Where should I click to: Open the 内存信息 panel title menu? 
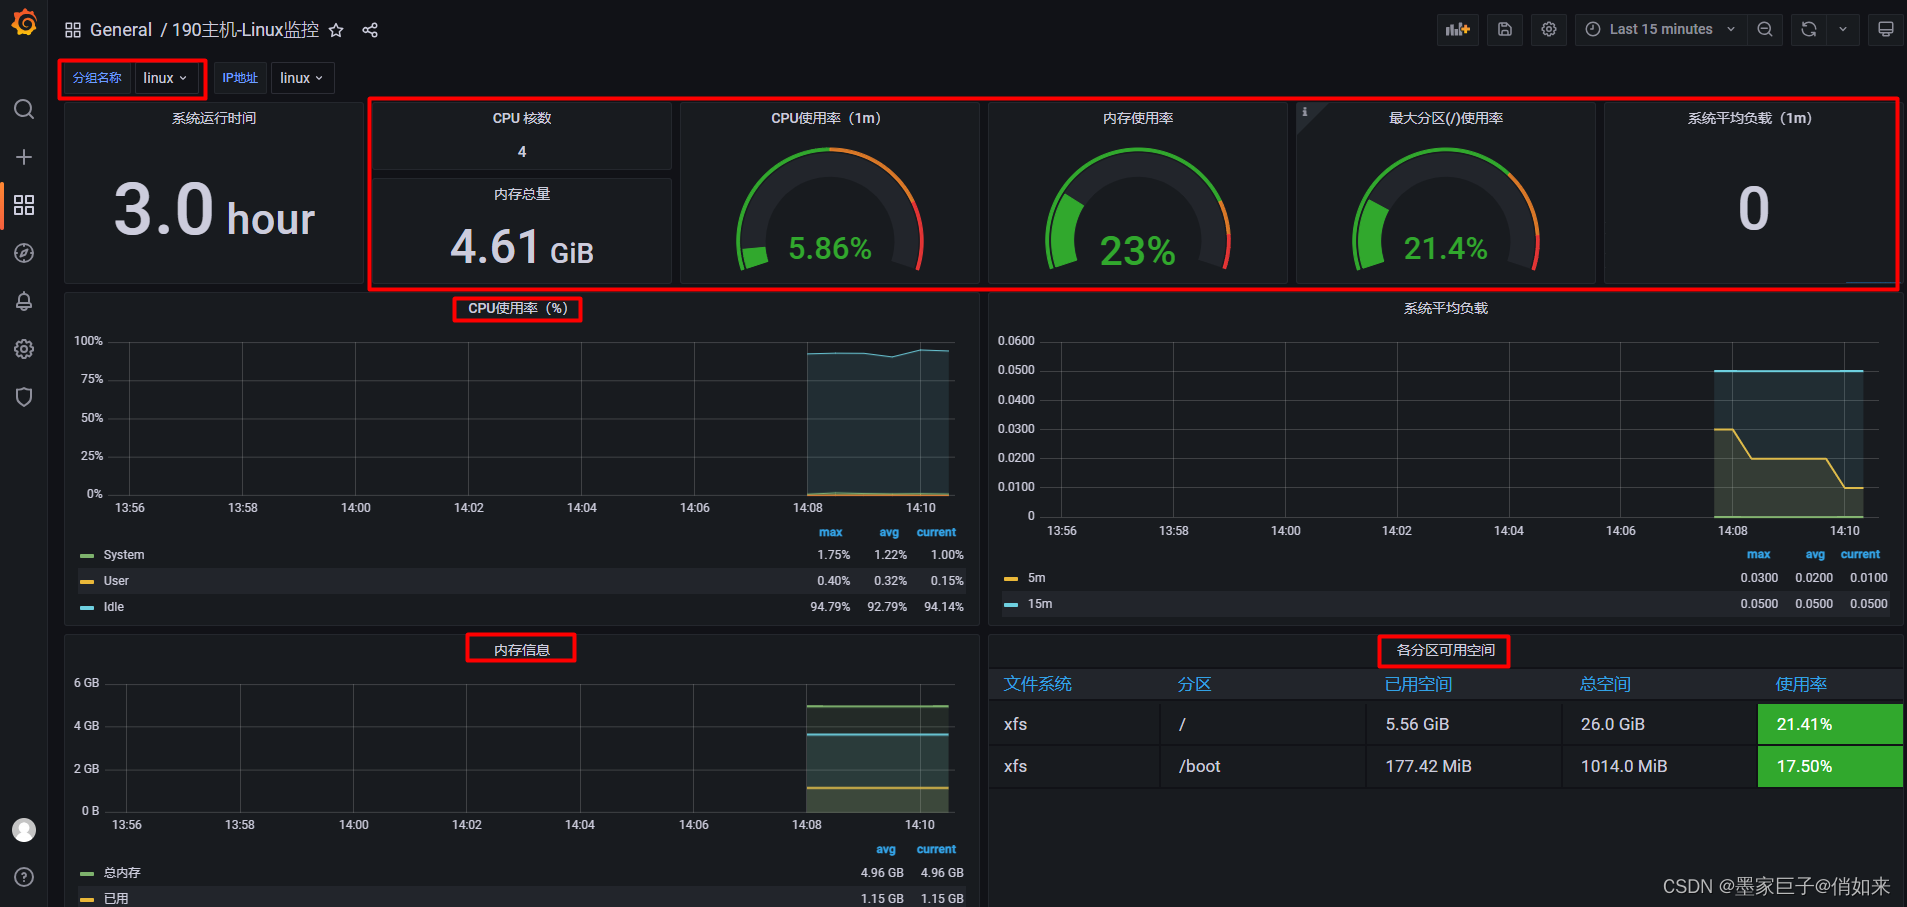tap(522, 650)
